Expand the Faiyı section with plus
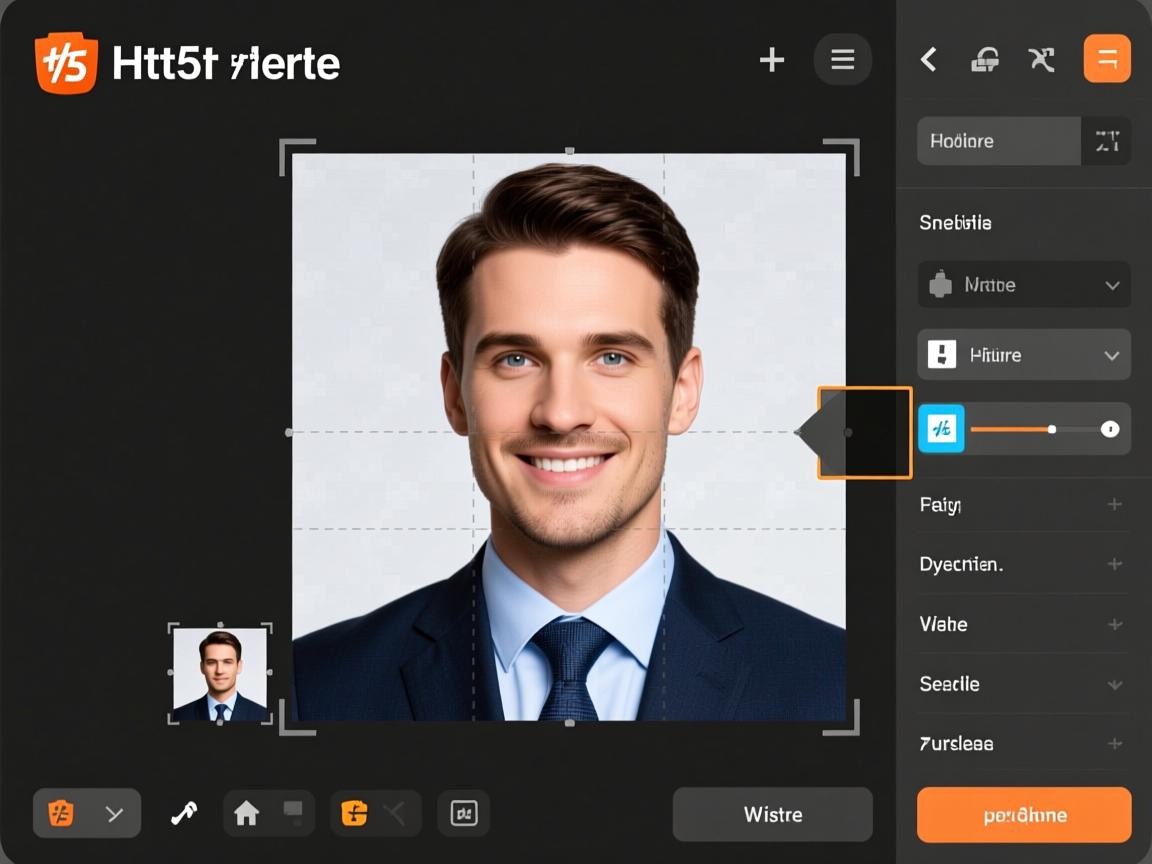1152x864 pixels. (x=1114, y=505)
